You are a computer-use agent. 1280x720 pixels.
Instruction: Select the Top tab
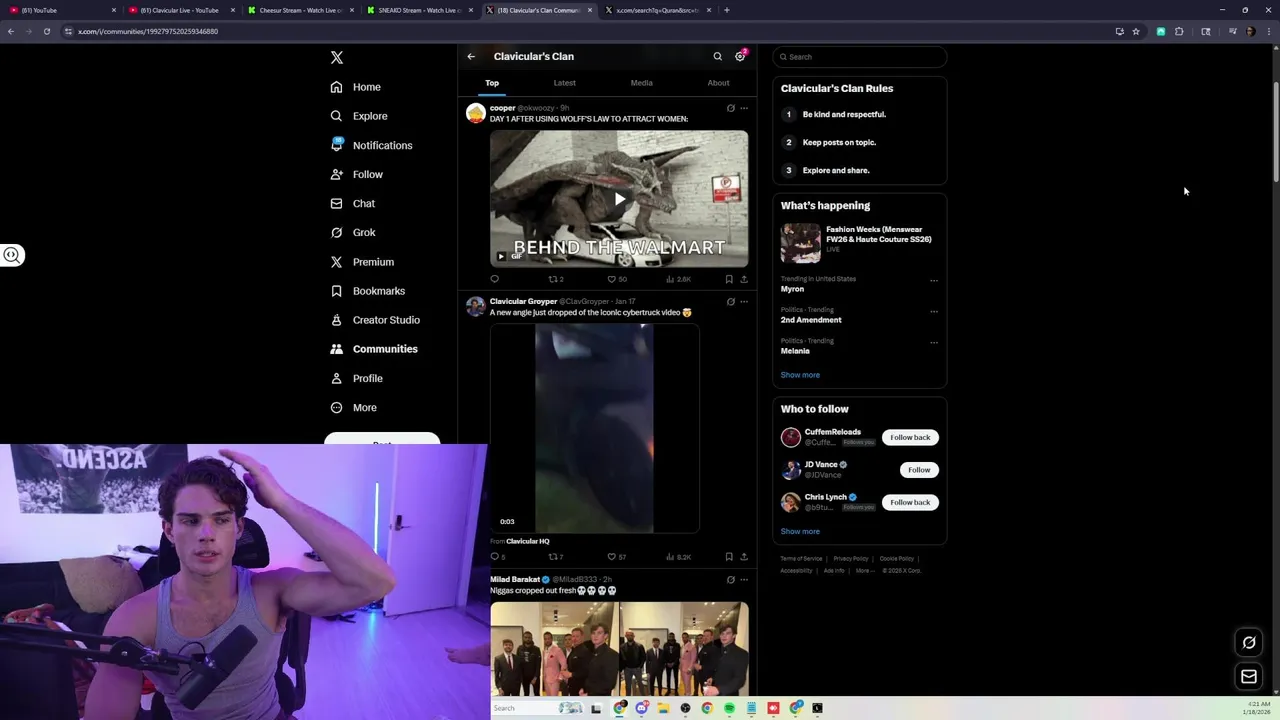(x=492, y=83)
